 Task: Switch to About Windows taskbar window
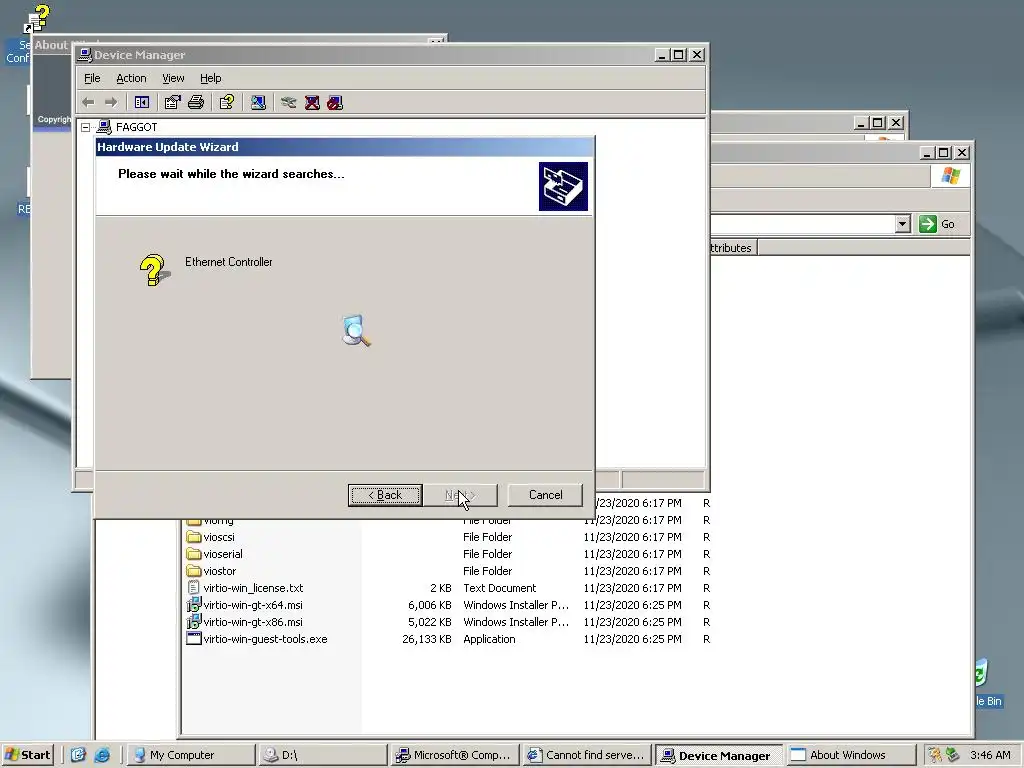pos(852,755)
